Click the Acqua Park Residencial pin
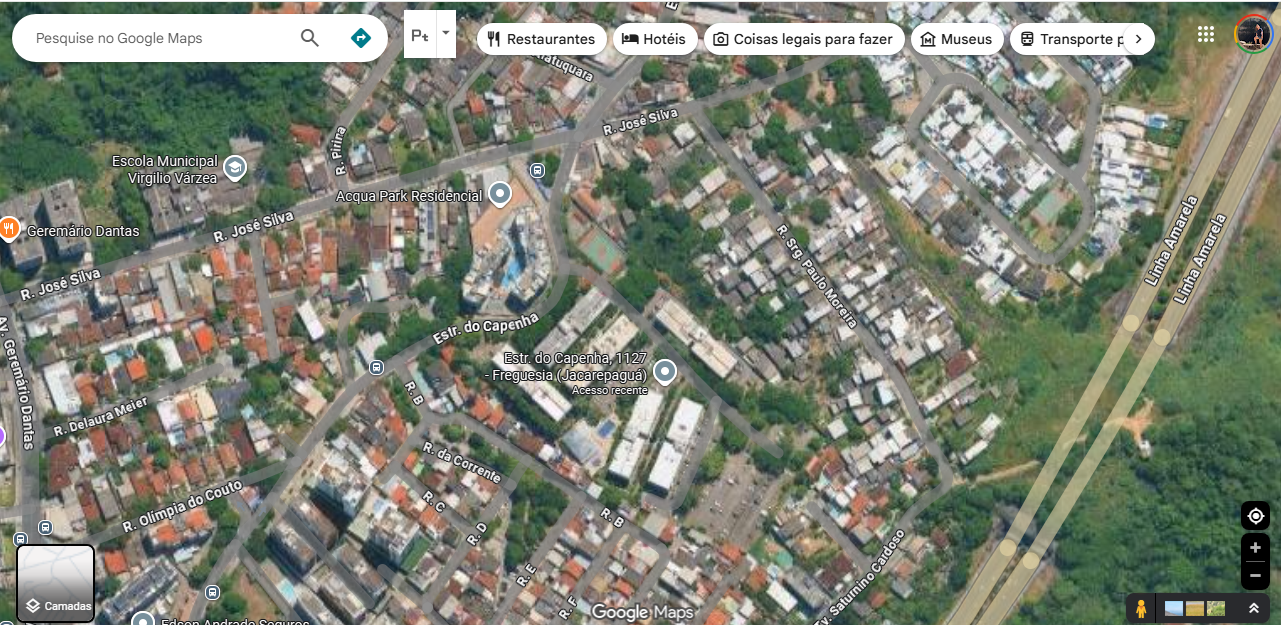Viewport: 1281px width, 625px height. click(499, 194)
